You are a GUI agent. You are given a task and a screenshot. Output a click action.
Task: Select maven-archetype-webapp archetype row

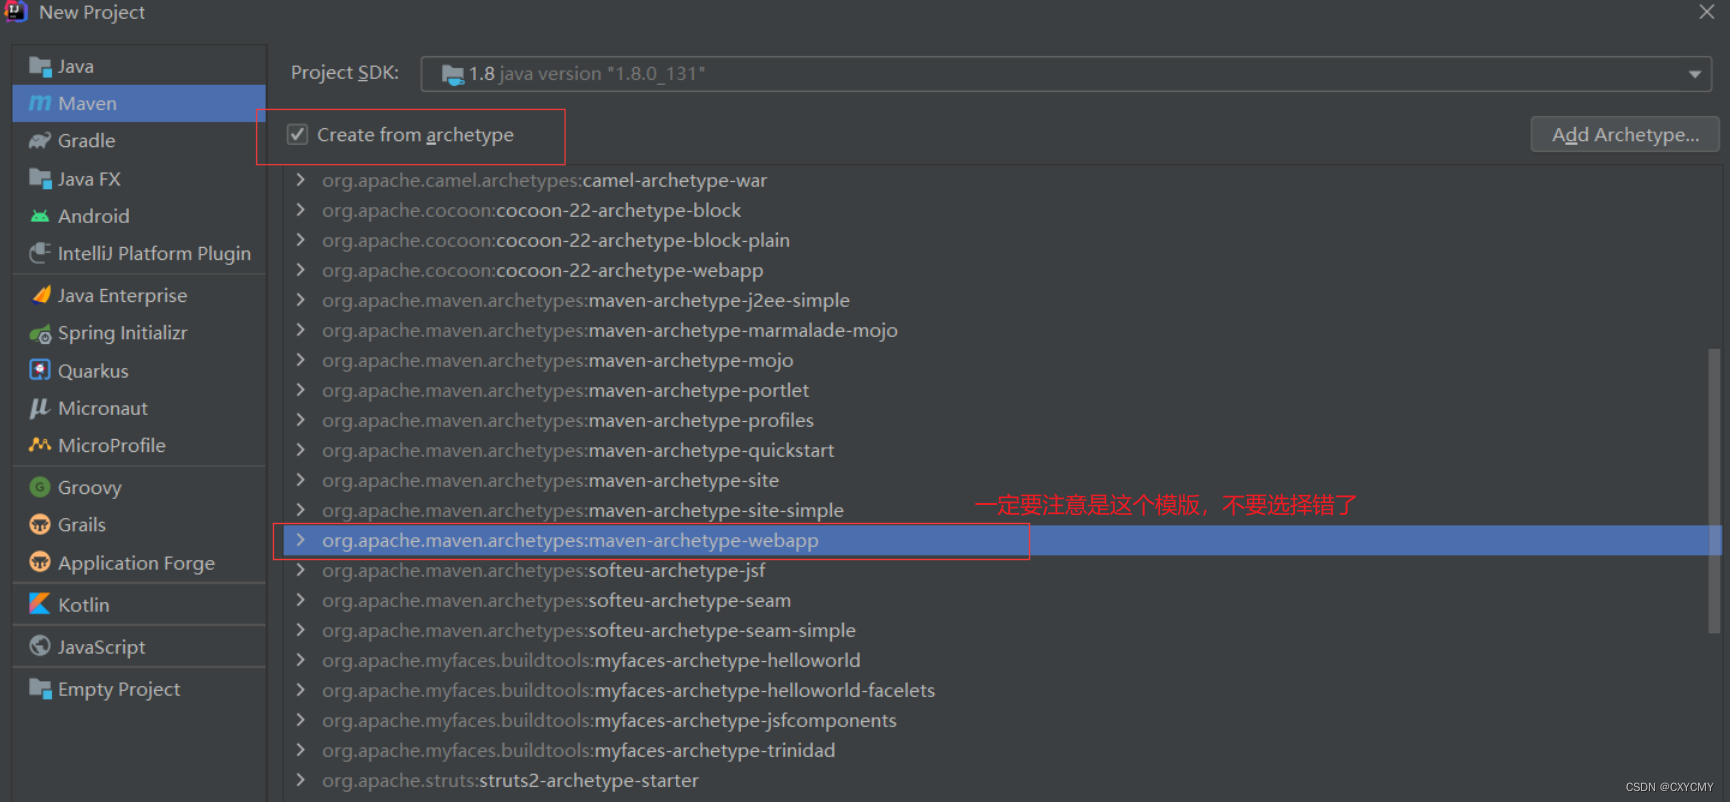point(1002,540)
